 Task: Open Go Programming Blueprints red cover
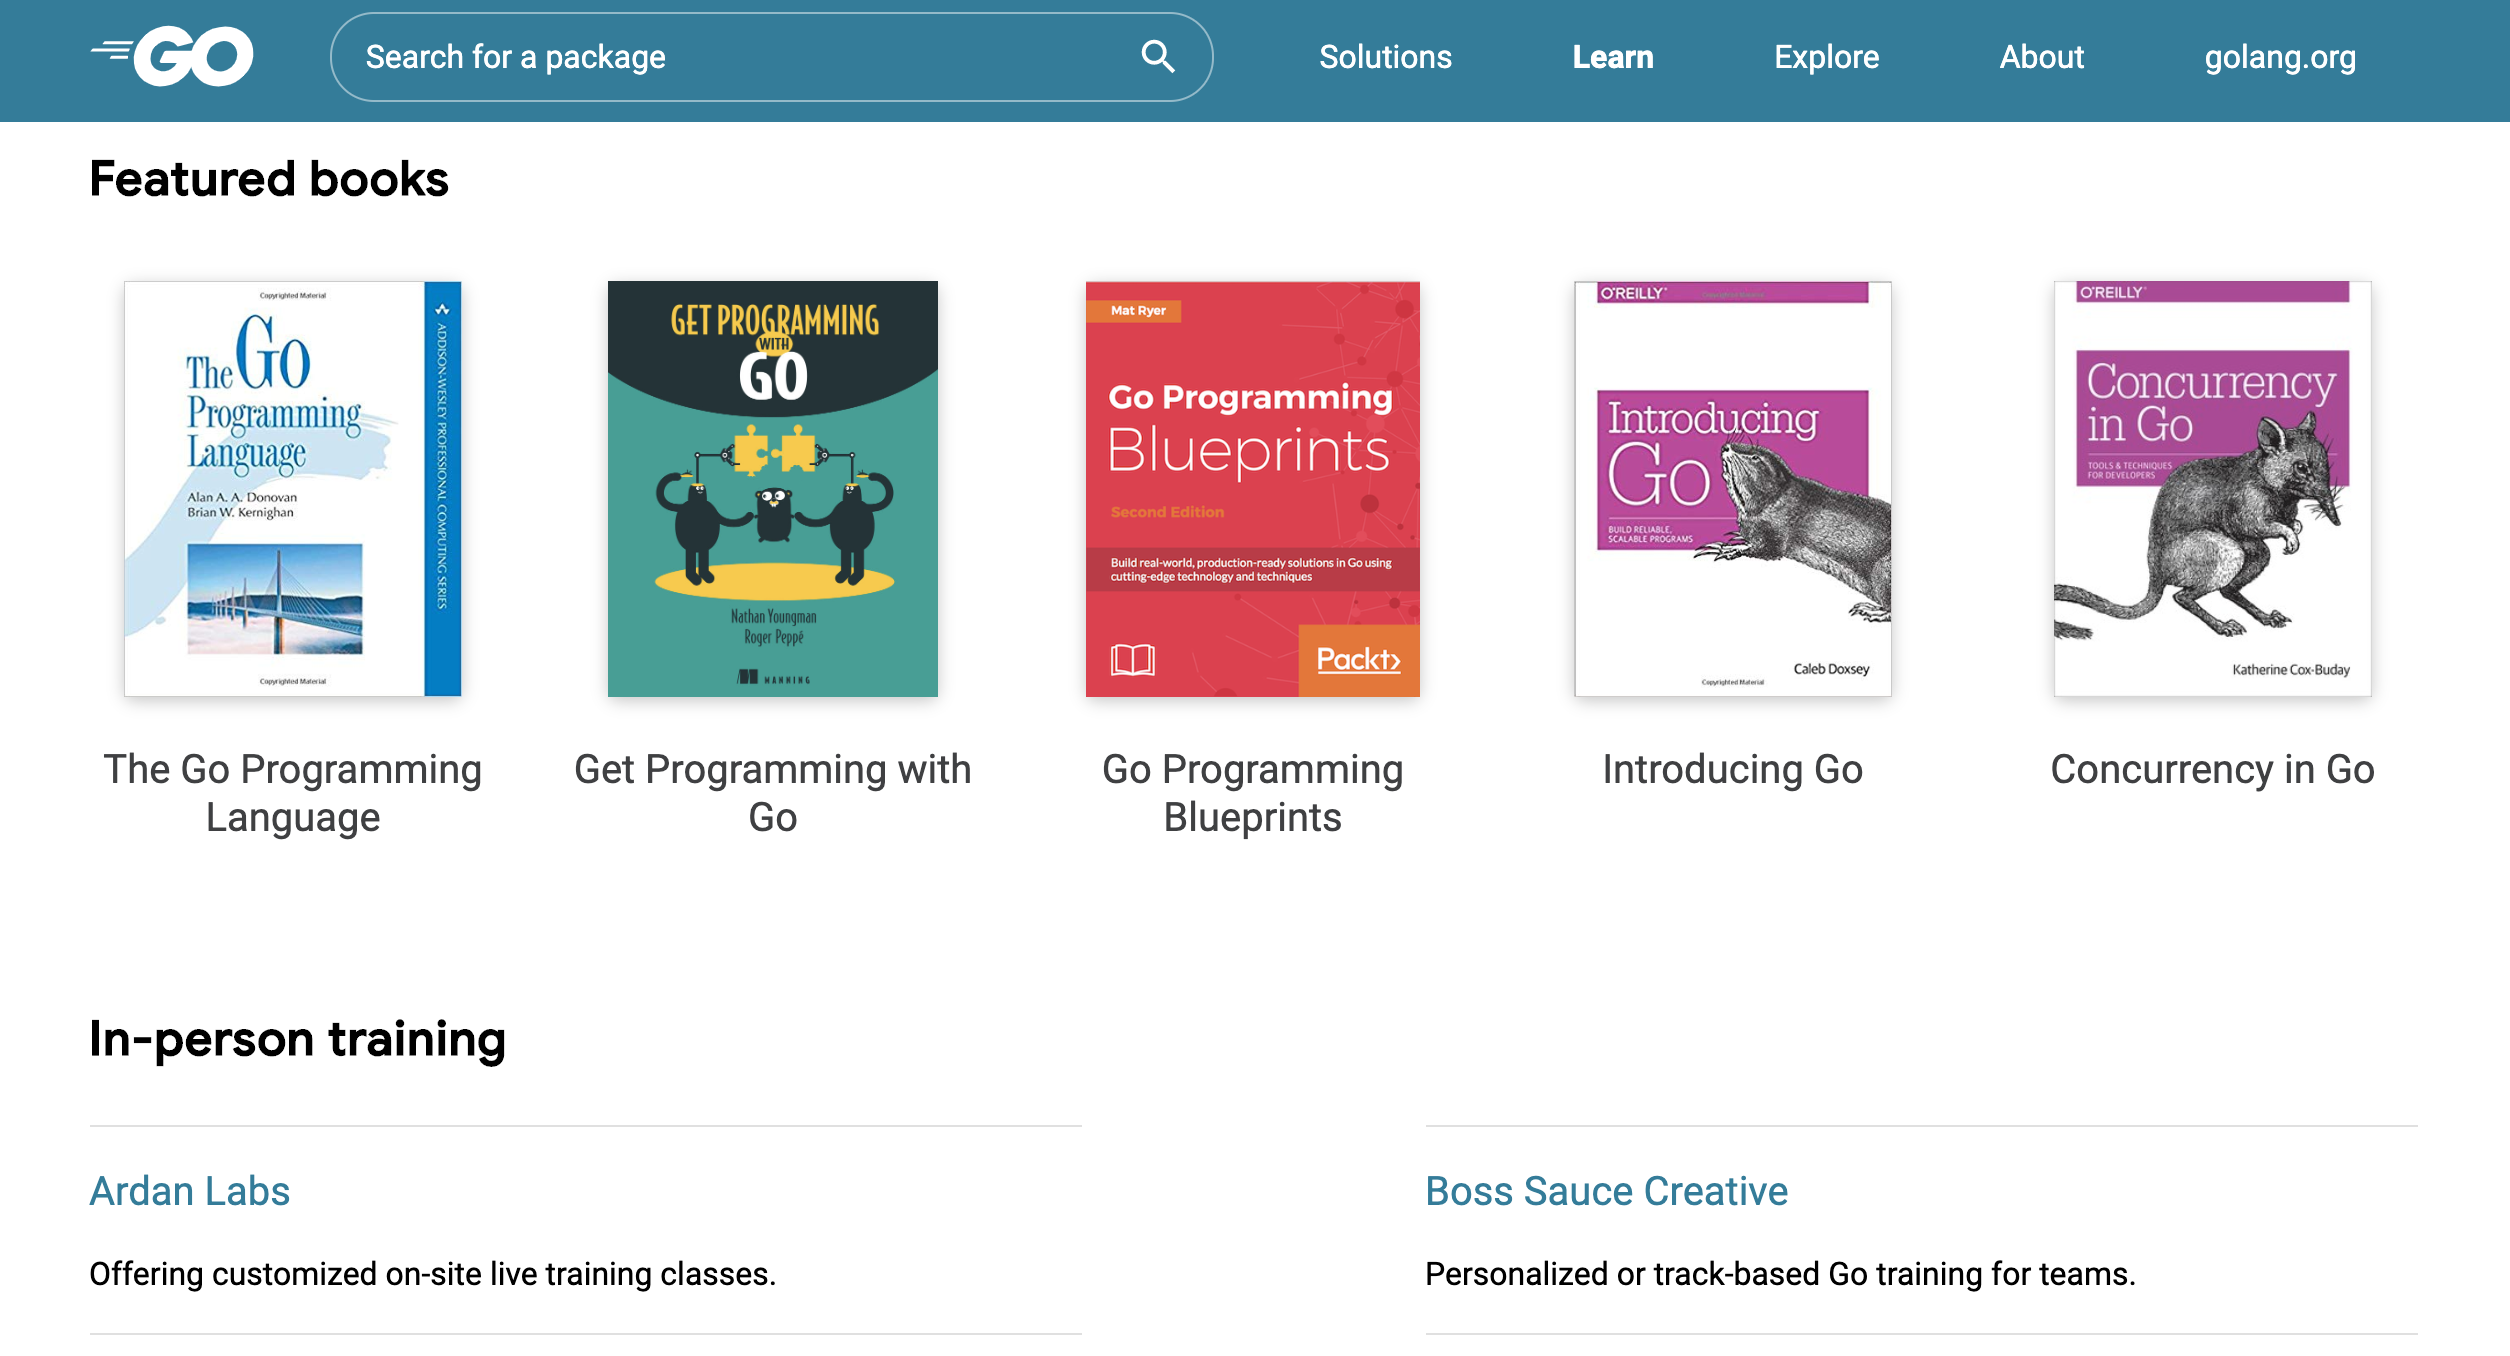[x=1252, y=489]
